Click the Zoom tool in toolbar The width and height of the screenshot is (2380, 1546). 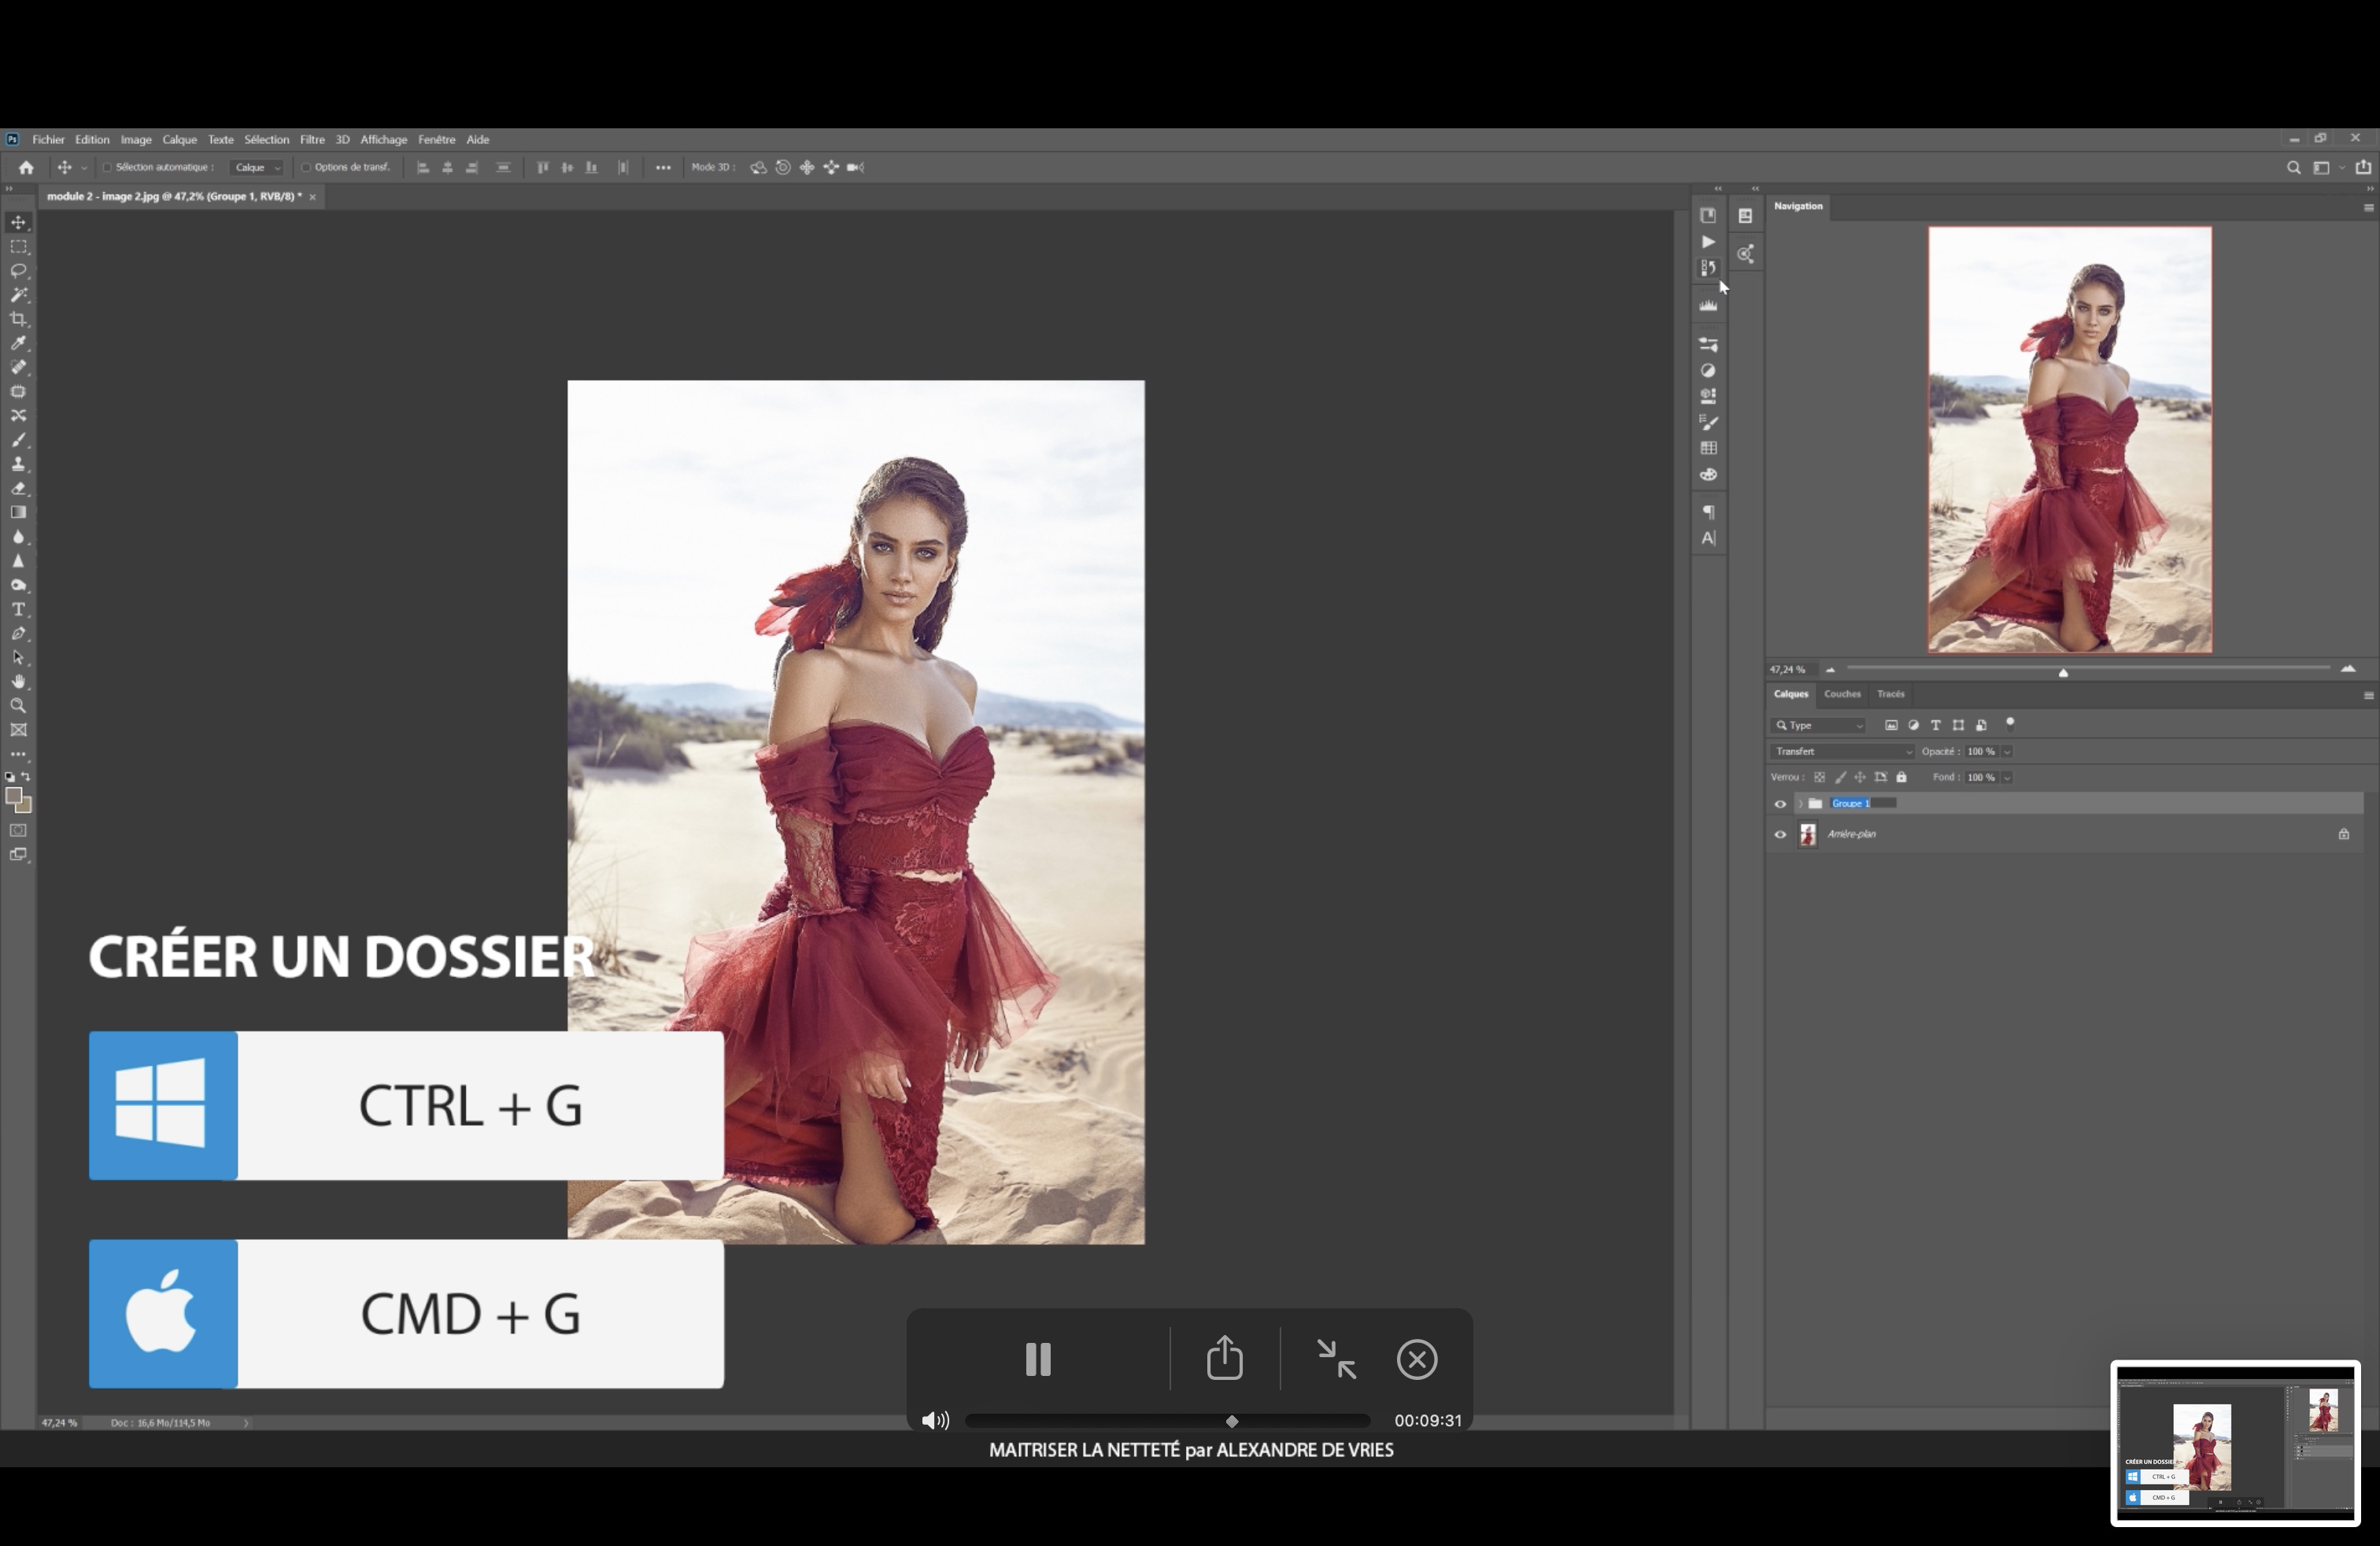coord(18,706)
